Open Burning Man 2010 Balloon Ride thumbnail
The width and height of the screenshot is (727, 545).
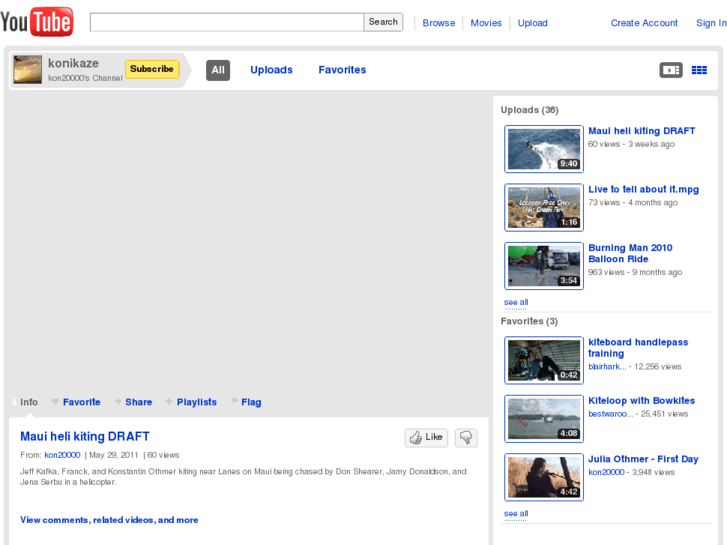click(x=543, y=265)
